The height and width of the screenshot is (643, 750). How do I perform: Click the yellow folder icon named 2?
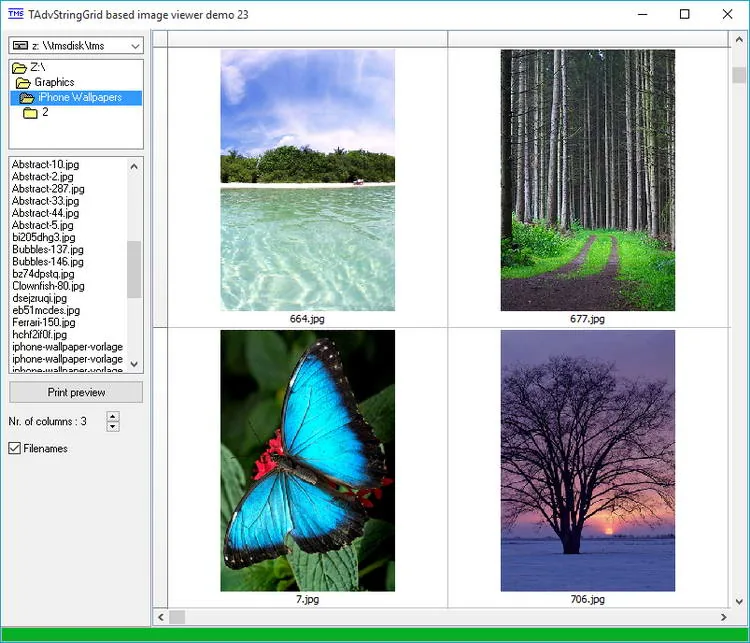30,113
